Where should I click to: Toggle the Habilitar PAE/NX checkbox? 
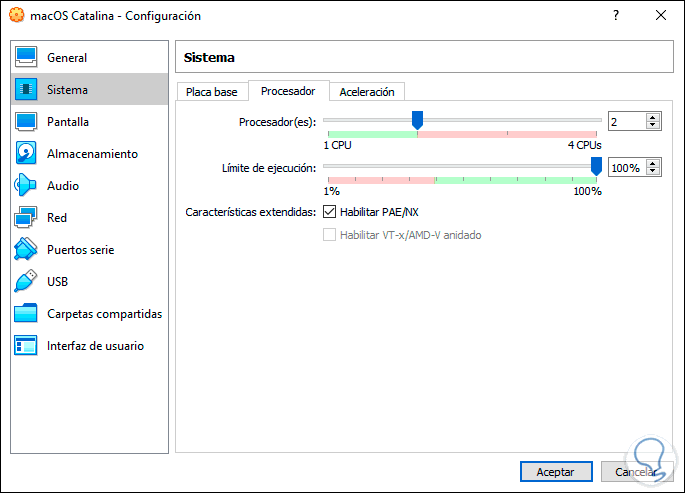click(x=329, y=212)
